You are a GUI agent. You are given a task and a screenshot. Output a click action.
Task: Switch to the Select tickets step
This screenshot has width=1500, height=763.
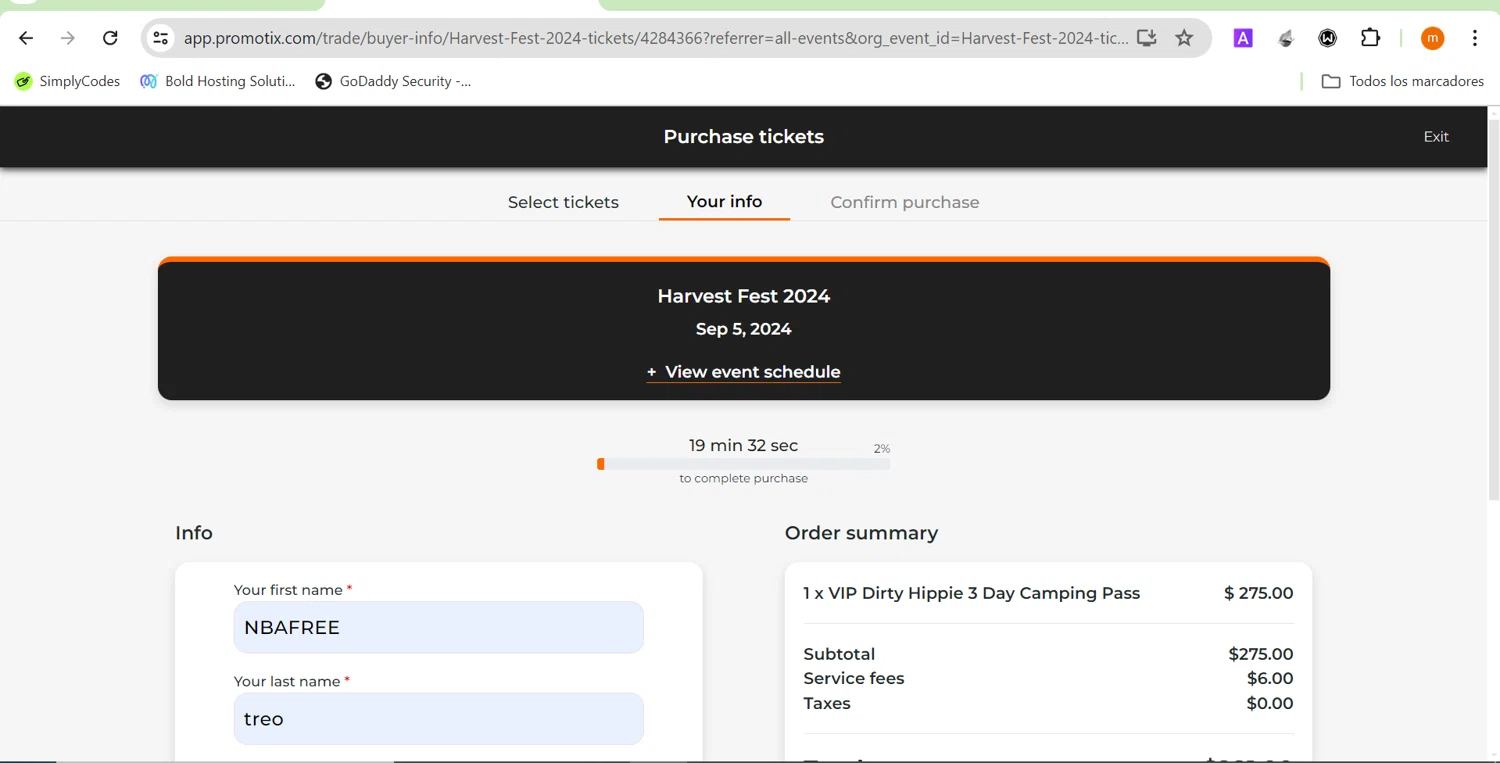(563, 202)
